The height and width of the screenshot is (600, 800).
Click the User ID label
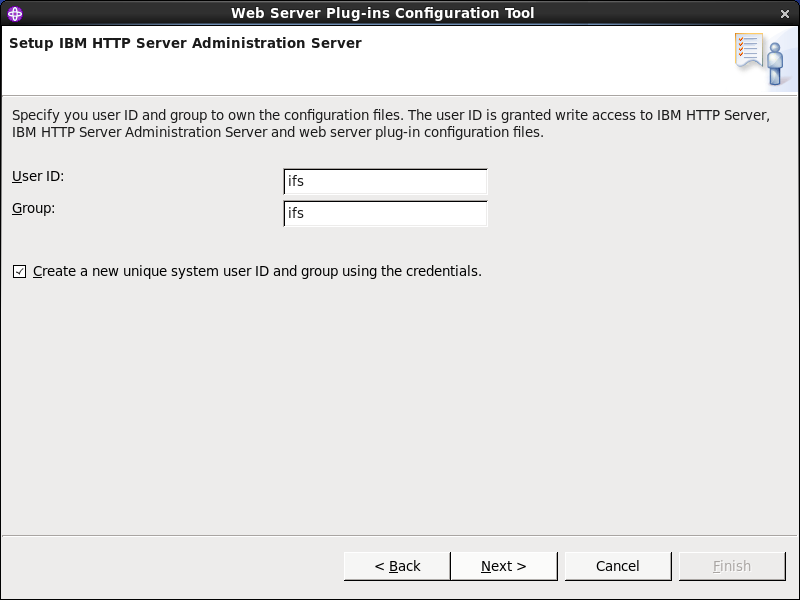(38, 177)
